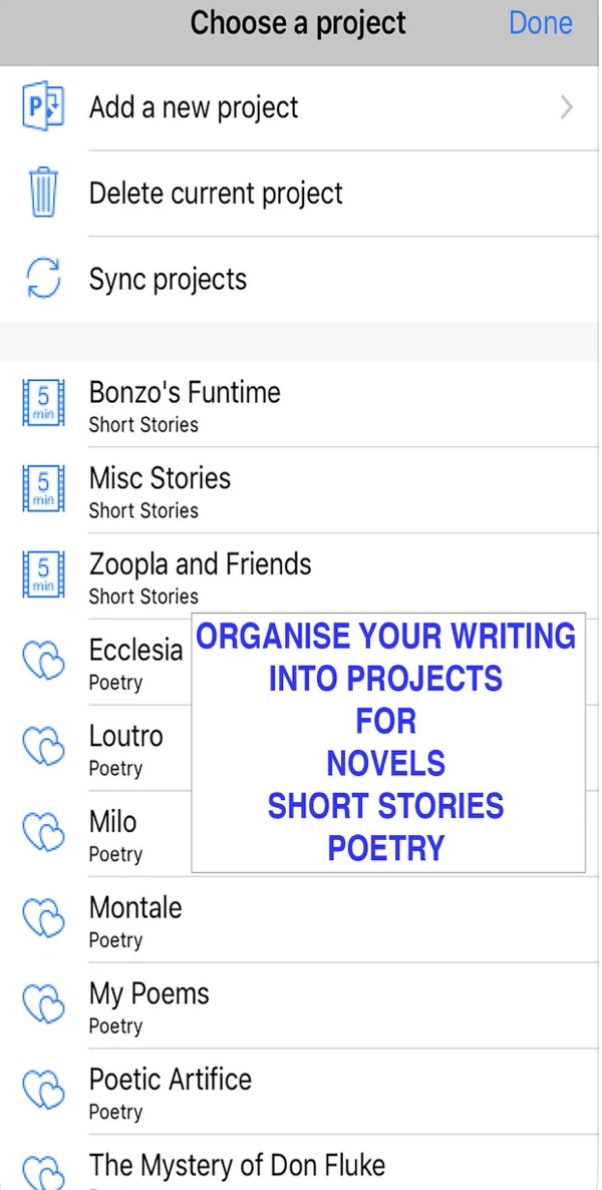Select Sync projects option
The width and height of the screenshot is (602, 1190).
coord(168,279)
